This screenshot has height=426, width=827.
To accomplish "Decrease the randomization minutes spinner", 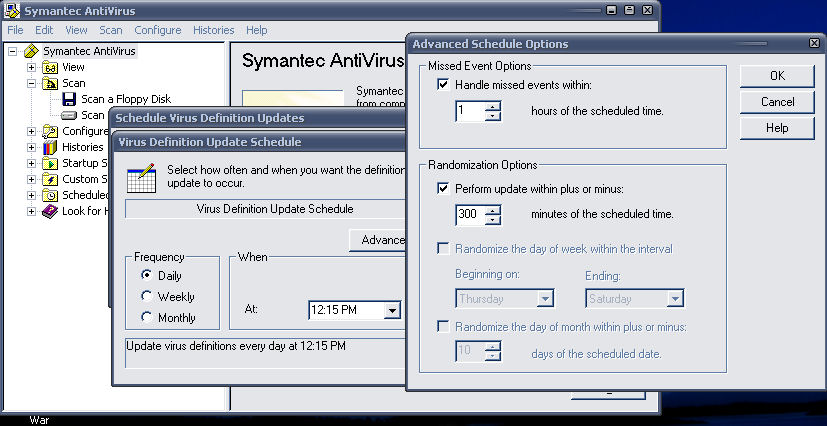I will (493, 220).
